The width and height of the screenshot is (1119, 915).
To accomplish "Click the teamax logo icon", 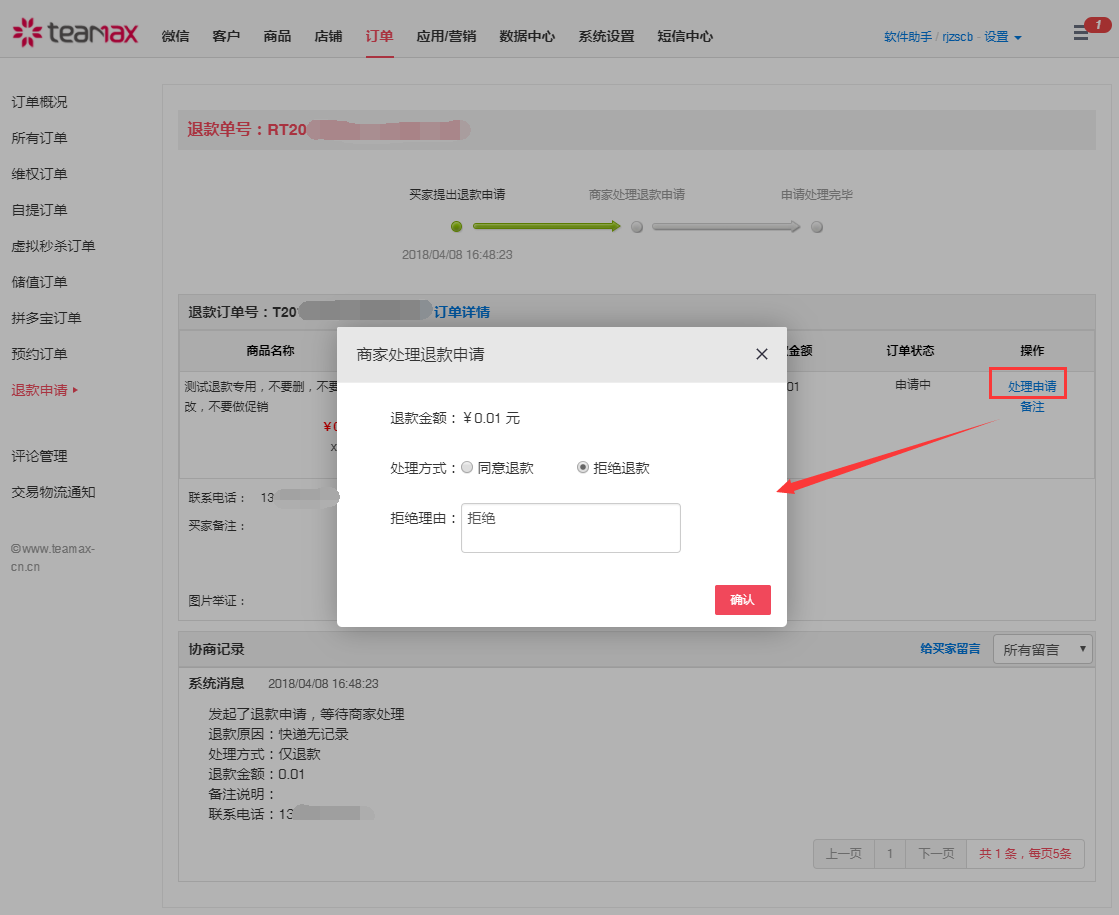I will click(x=28, y=33).
